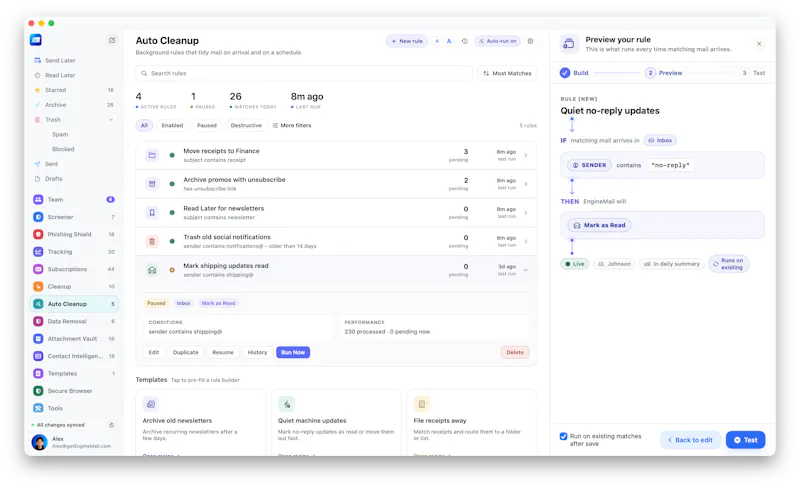Viewport: 800px width, 488px height.
Task: Open Subscriptions in sidebar
Action: [x=67, y=269]
